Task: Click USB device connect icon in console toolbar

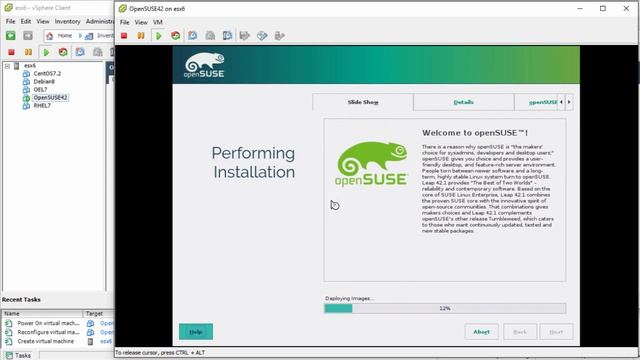Action: tap(280, 36)
